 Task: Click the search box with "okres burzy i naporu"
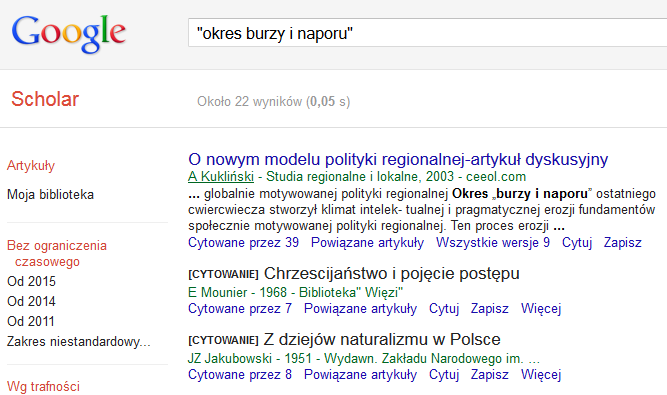click(x=428, y=33)
